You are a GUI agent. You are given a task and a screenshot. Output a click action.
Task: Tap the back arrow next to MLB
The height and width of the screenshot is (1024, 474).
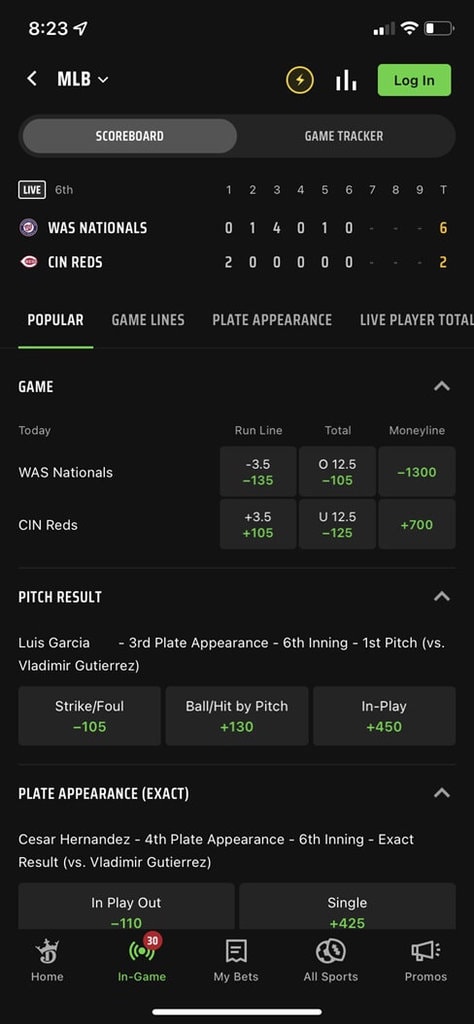coord(31,80)
